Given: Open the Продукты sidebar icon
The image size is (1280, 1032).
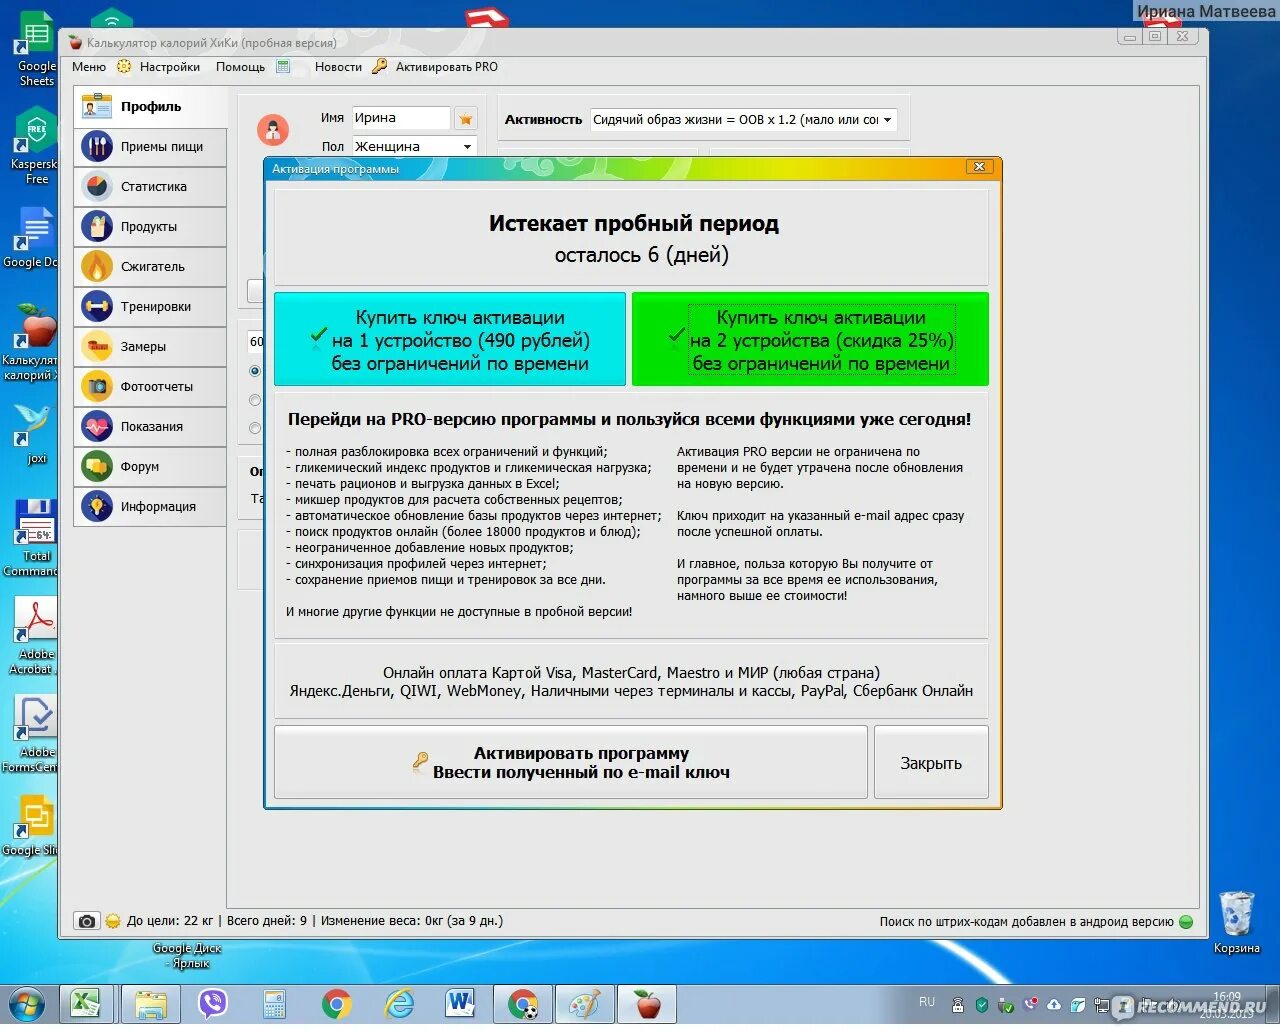Looking at the screenshot, I should pyautogui.click(x=97, y=226).
